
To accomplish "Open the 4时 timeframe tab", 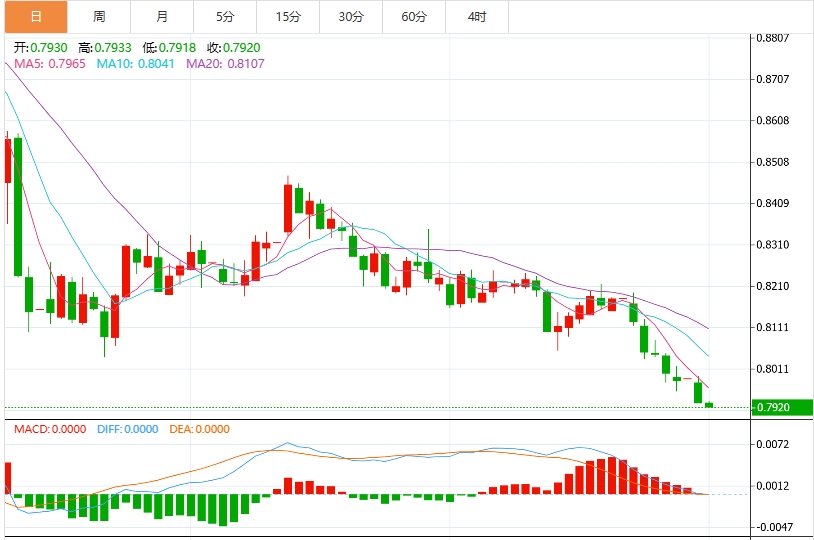I will (477, 17).
